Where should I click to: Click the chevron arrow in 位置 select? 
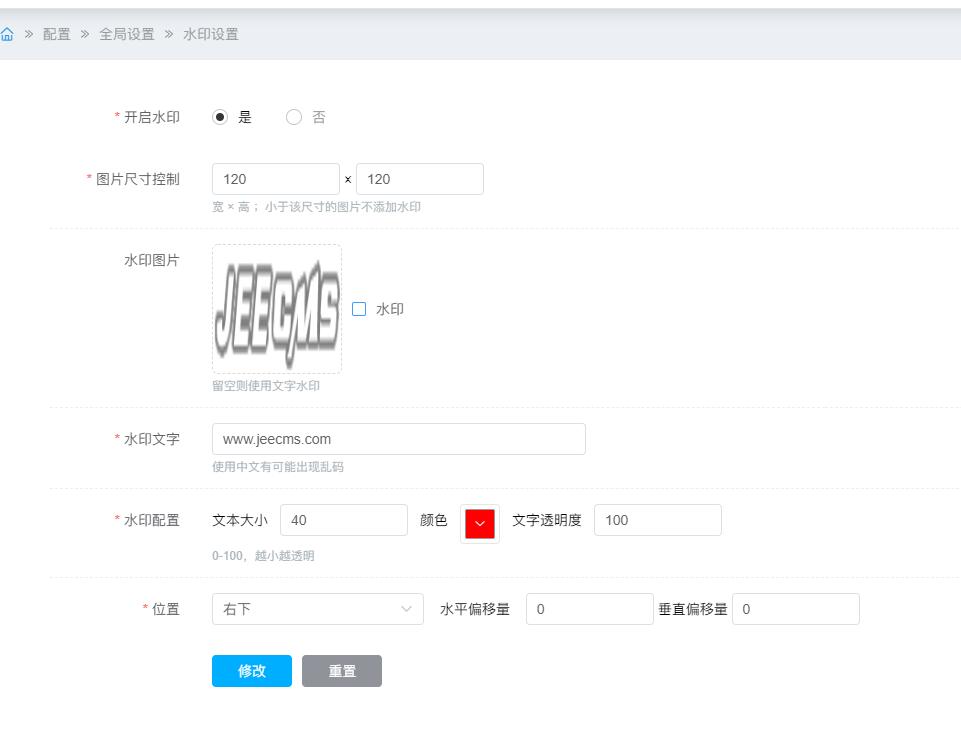coord(406,609)
